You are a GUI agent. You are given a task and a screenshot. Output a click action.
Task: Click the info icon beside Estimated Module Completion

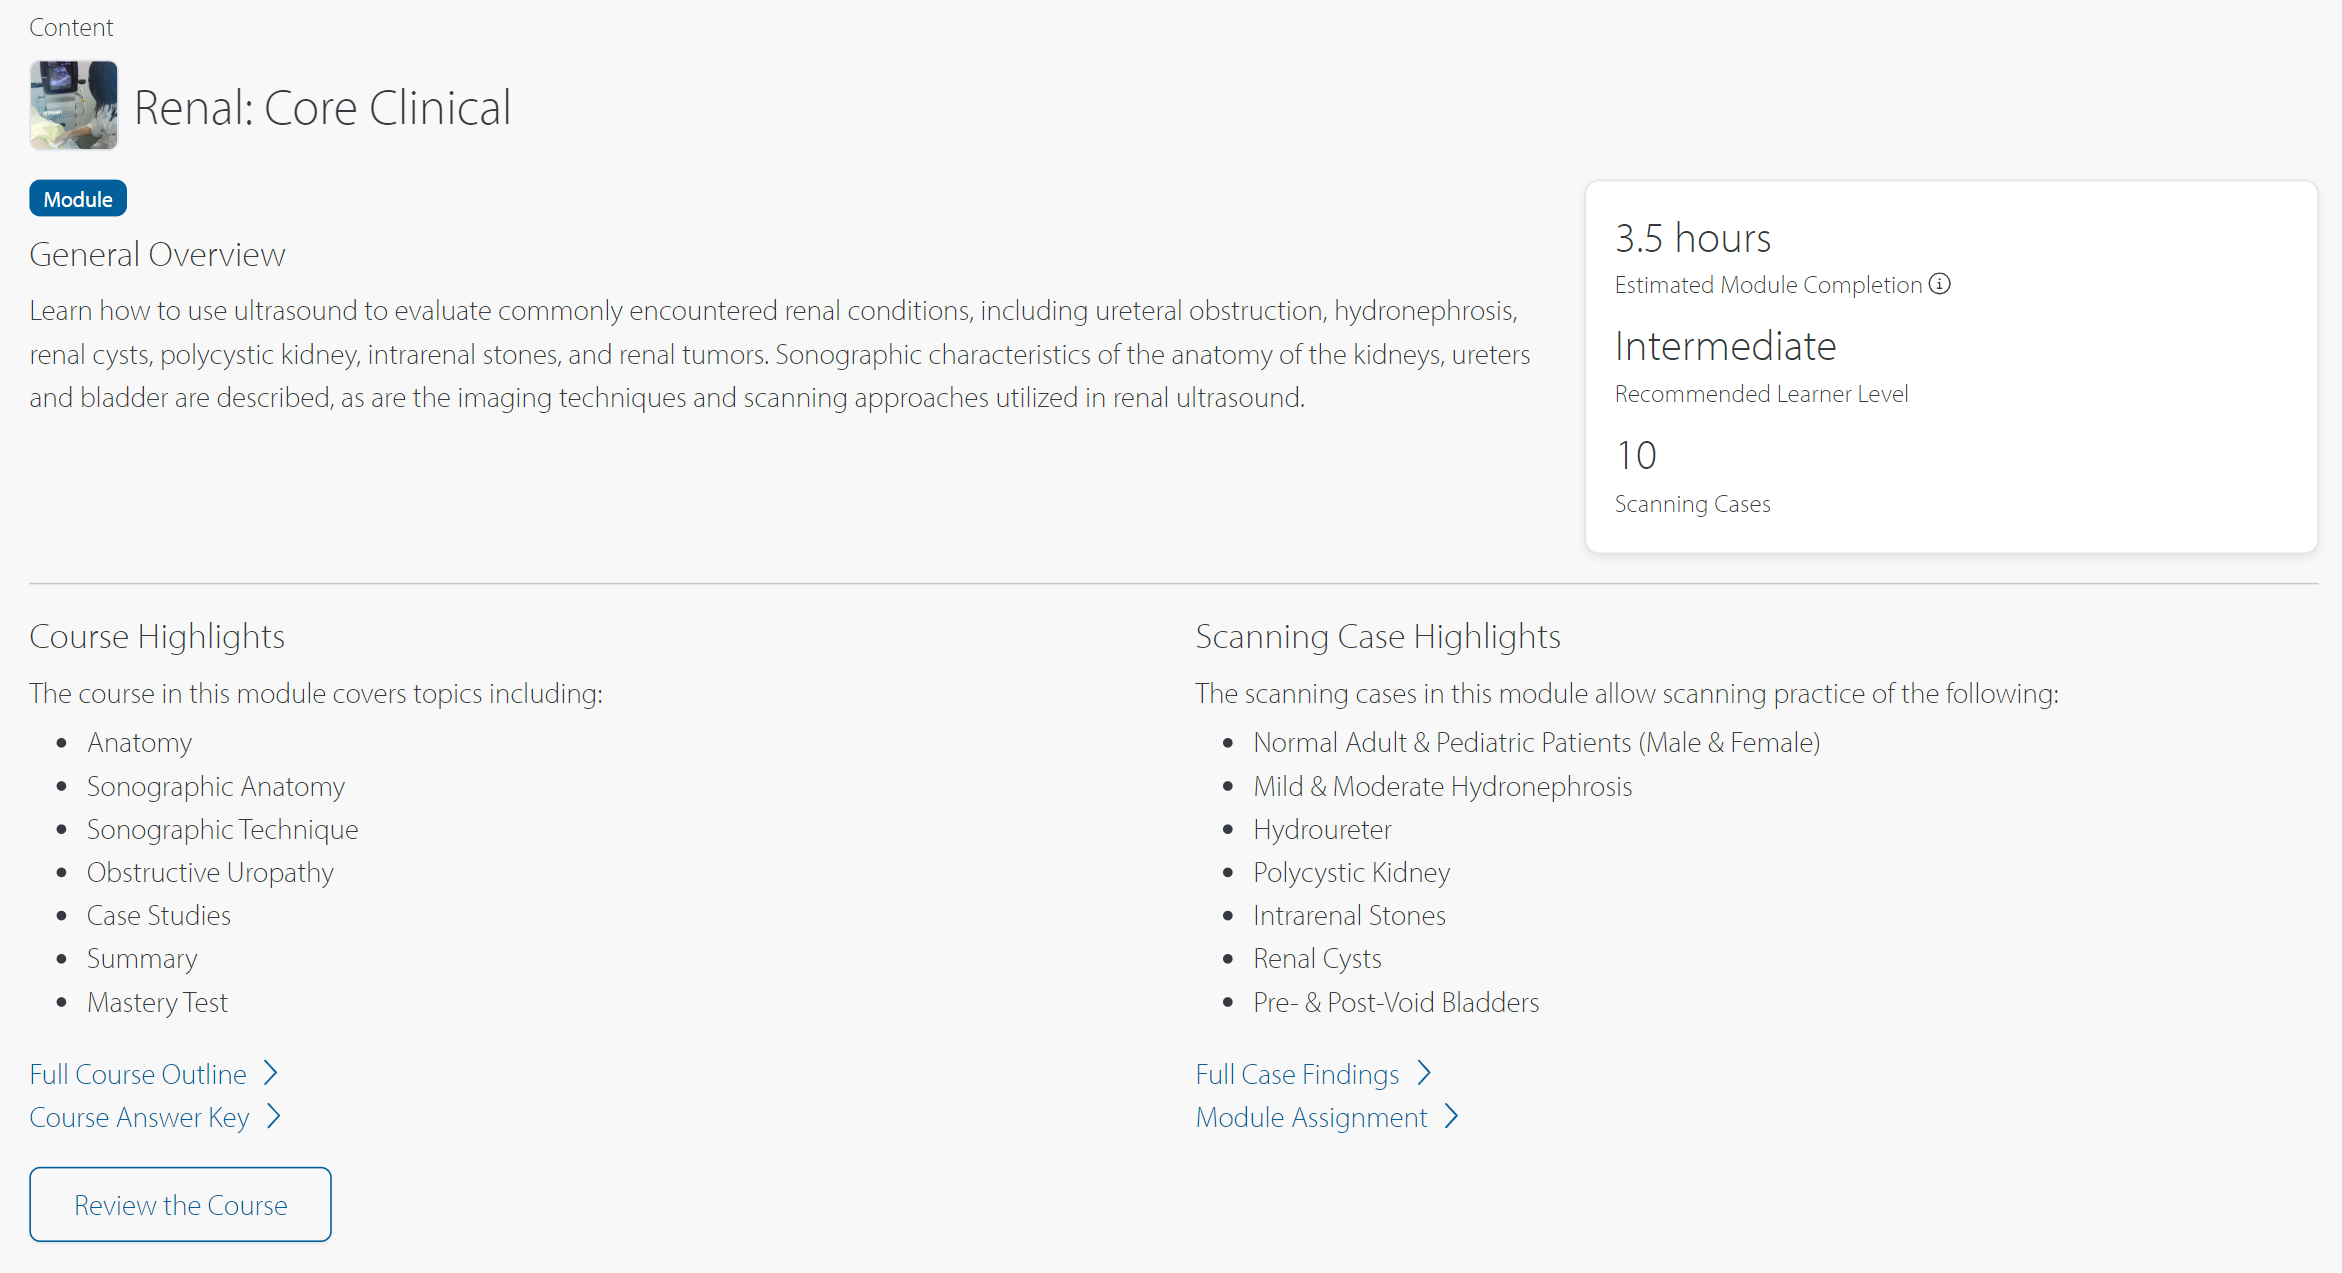point(1940,285)
